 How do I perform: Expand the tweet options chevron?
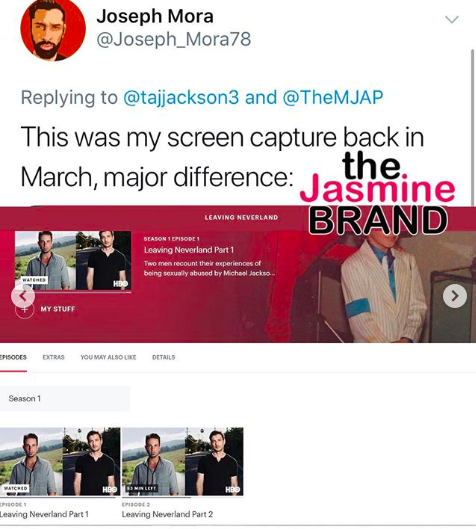click(452, 19)
